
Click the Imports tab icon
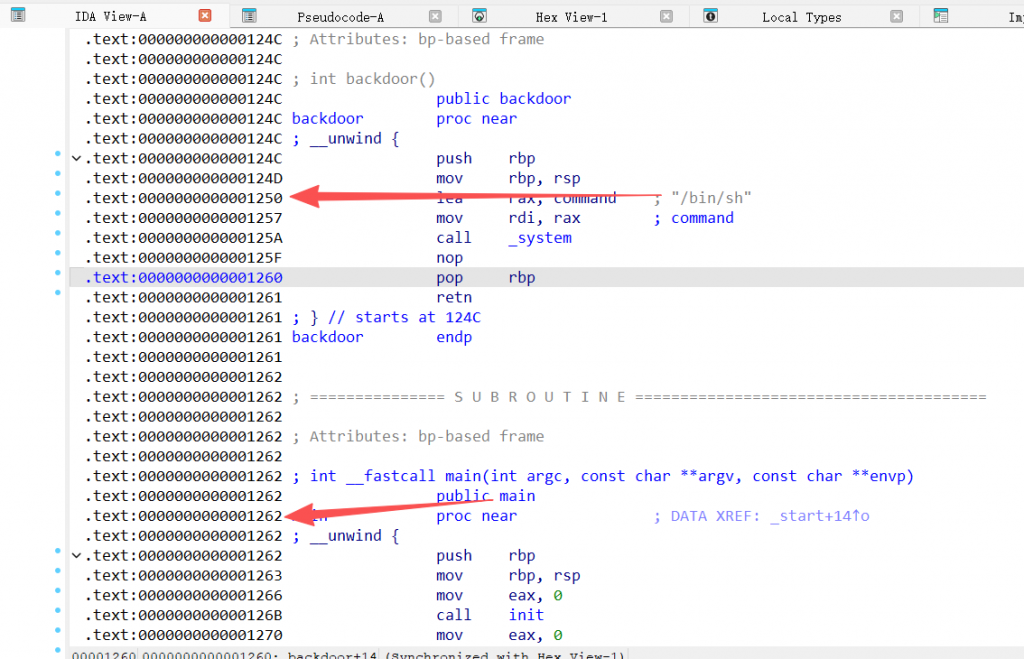[940, 16]
